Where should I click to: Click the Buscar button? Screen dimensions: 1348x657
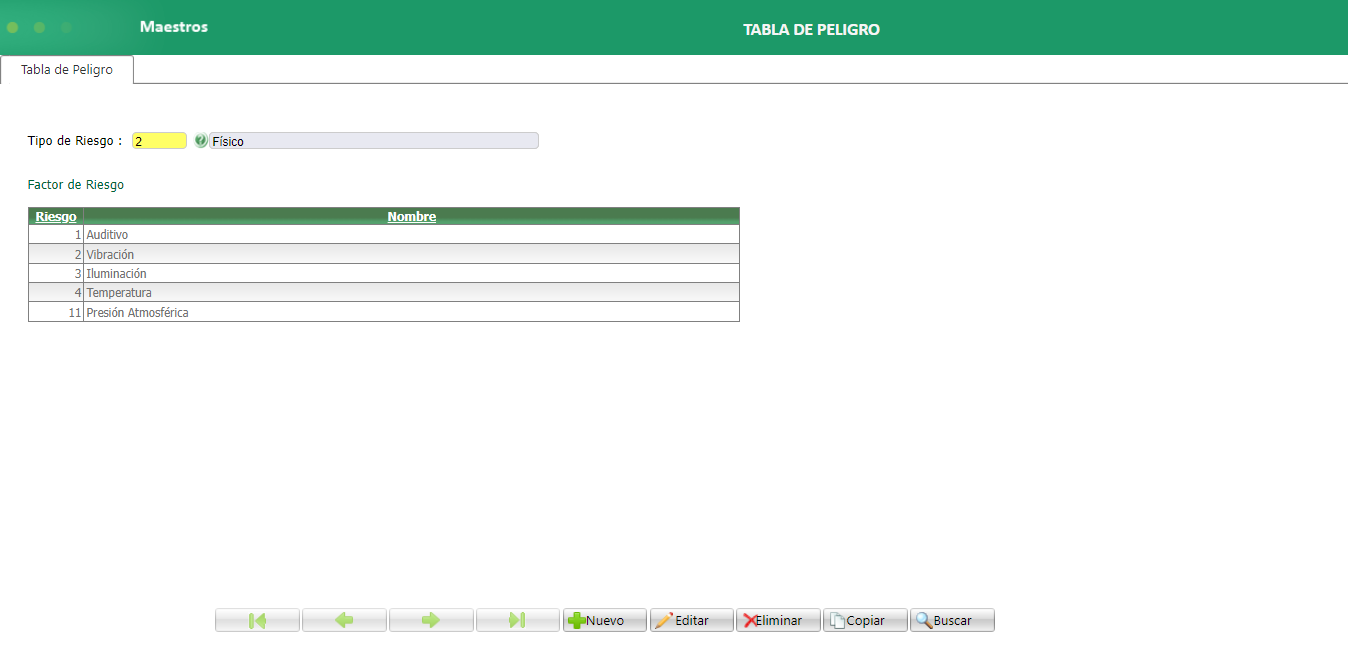point(953,620)
